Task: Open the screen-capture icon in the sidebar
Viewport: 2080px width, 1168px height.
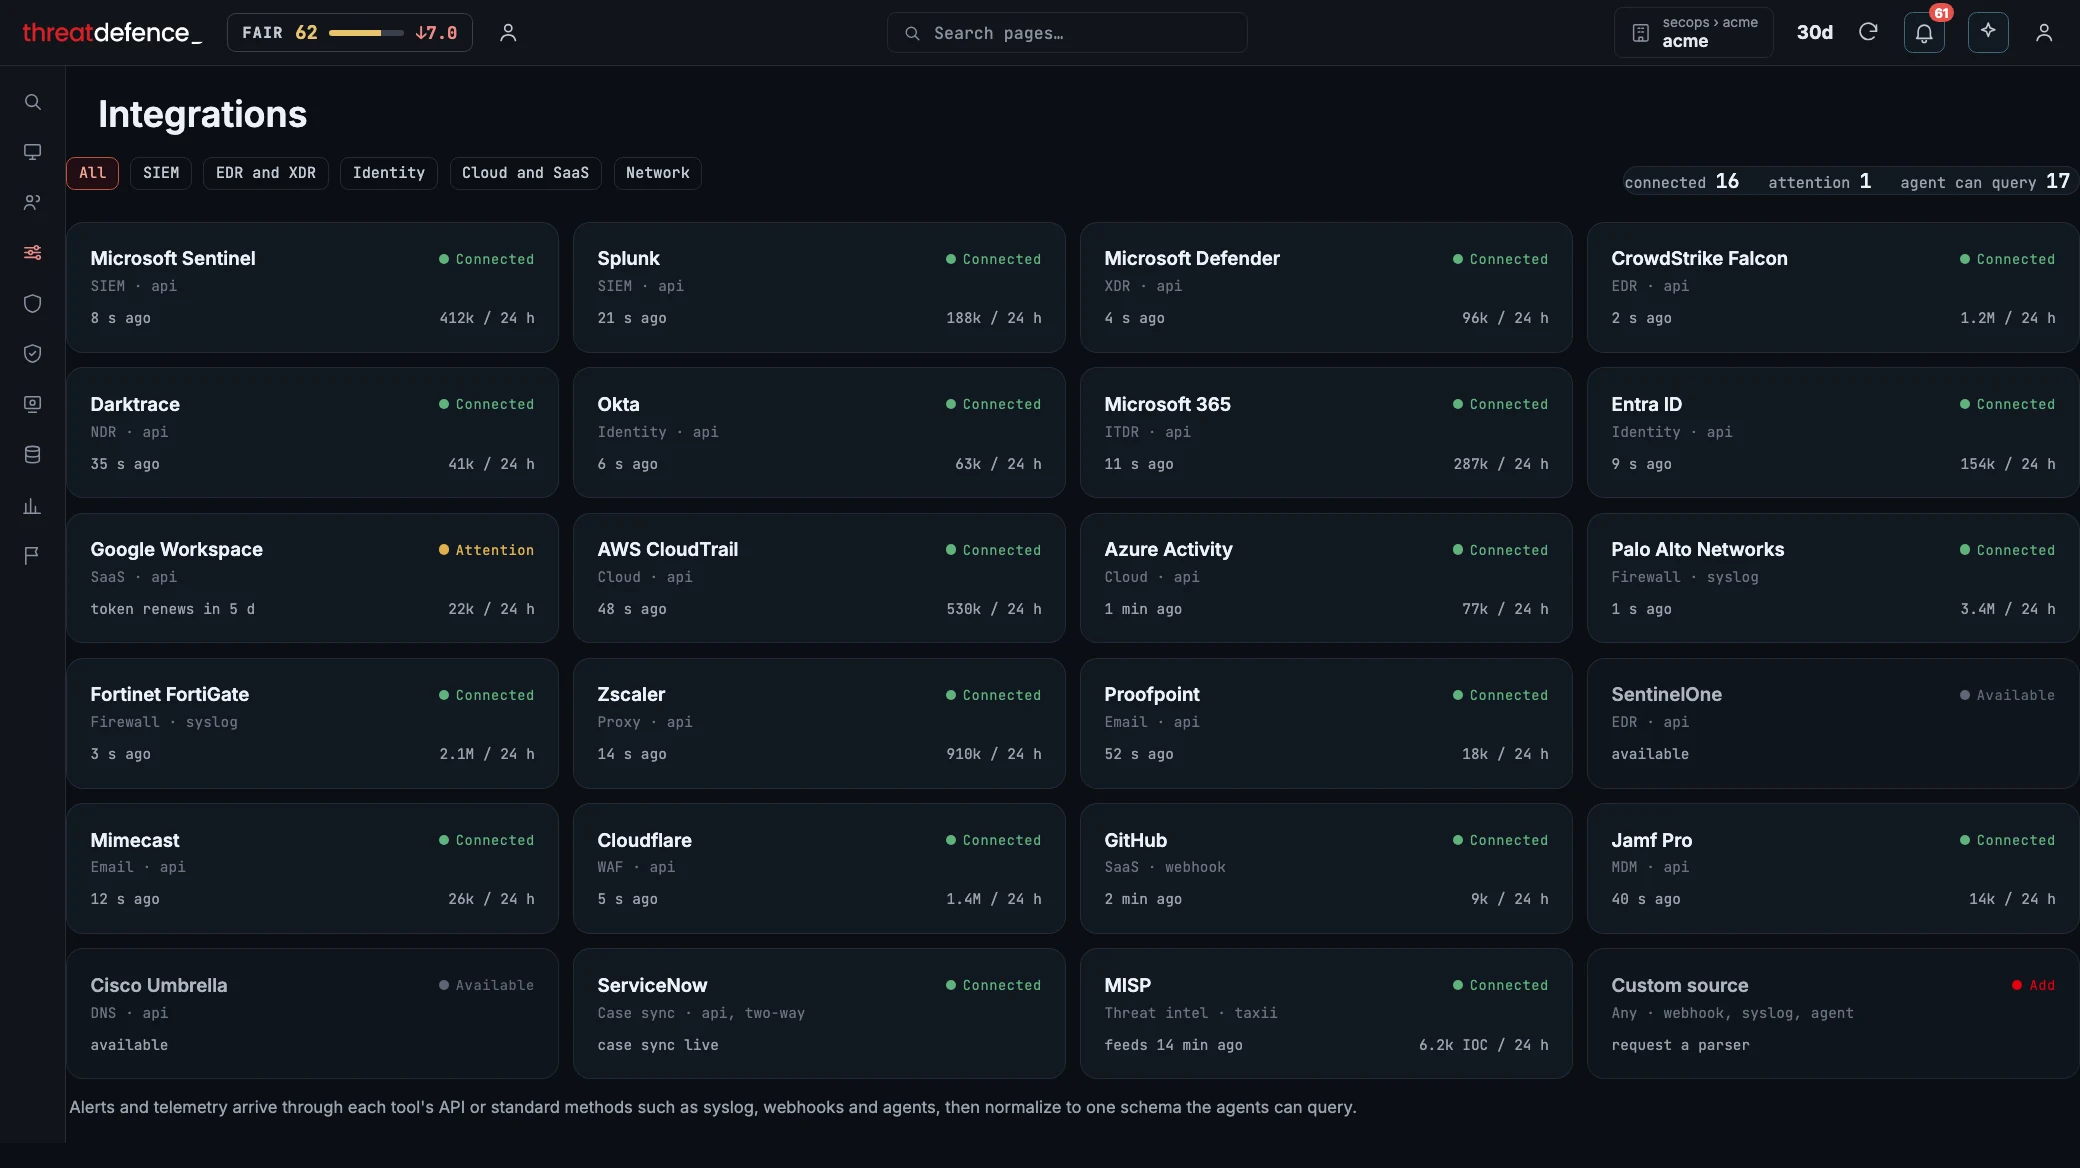Action: pyautogui.click(x=32, y=404)
